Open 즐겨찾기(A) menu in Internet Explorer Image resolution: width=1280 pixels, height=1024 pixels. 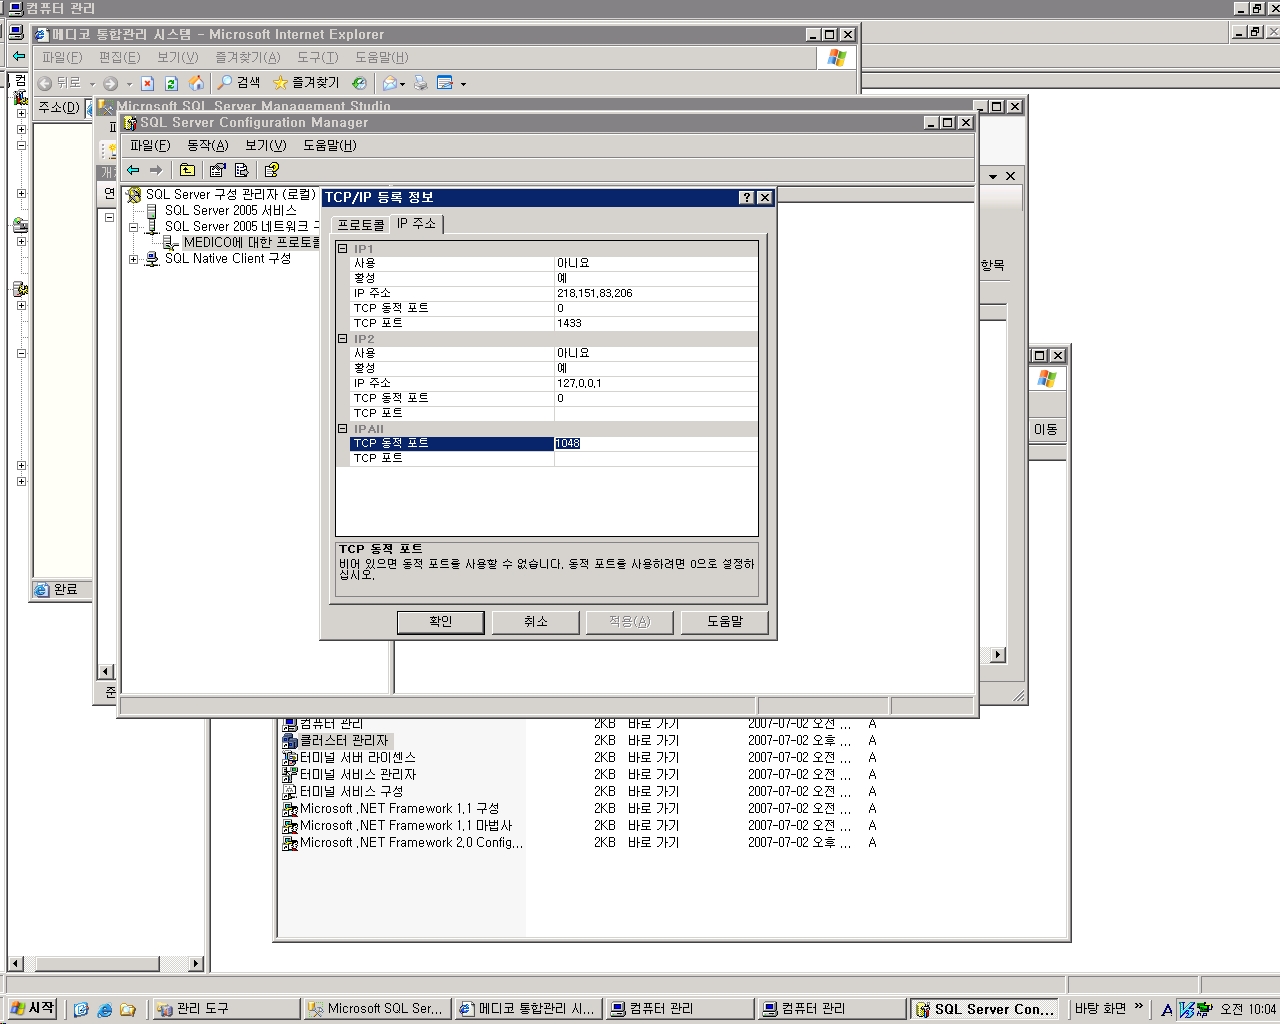coord(248,57)
